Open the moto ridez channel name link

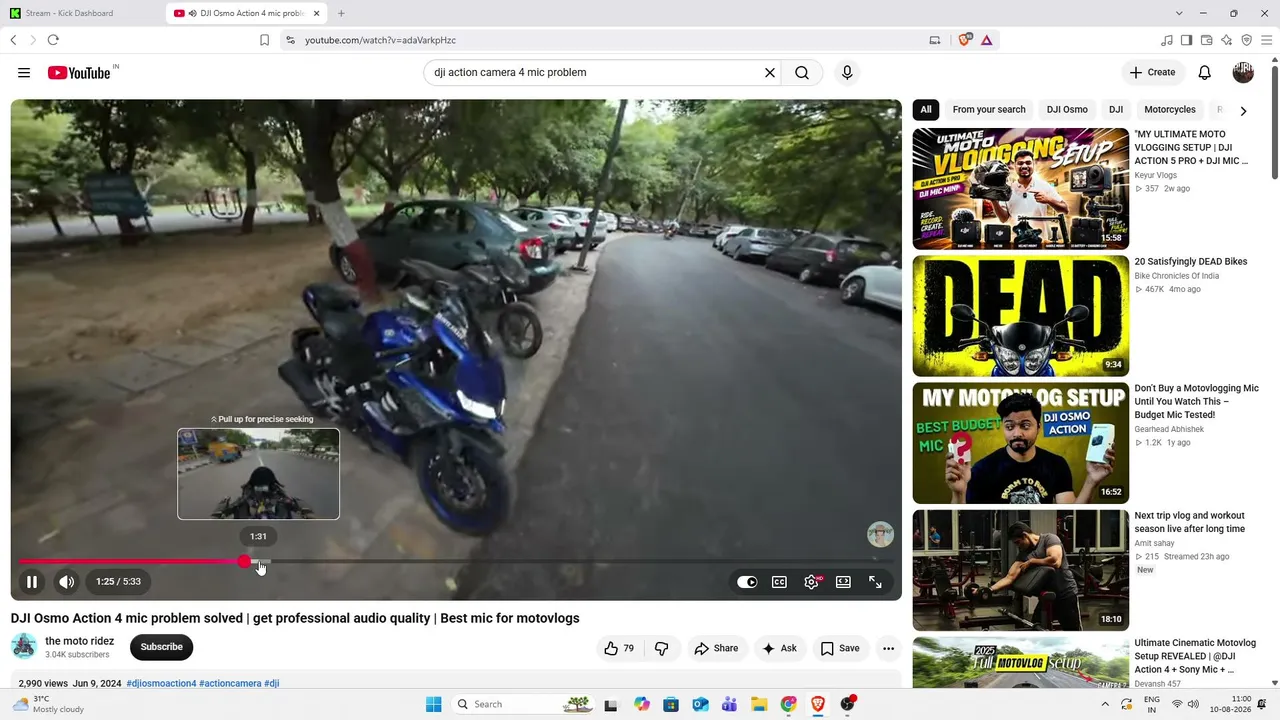click(x=80, y=641)
